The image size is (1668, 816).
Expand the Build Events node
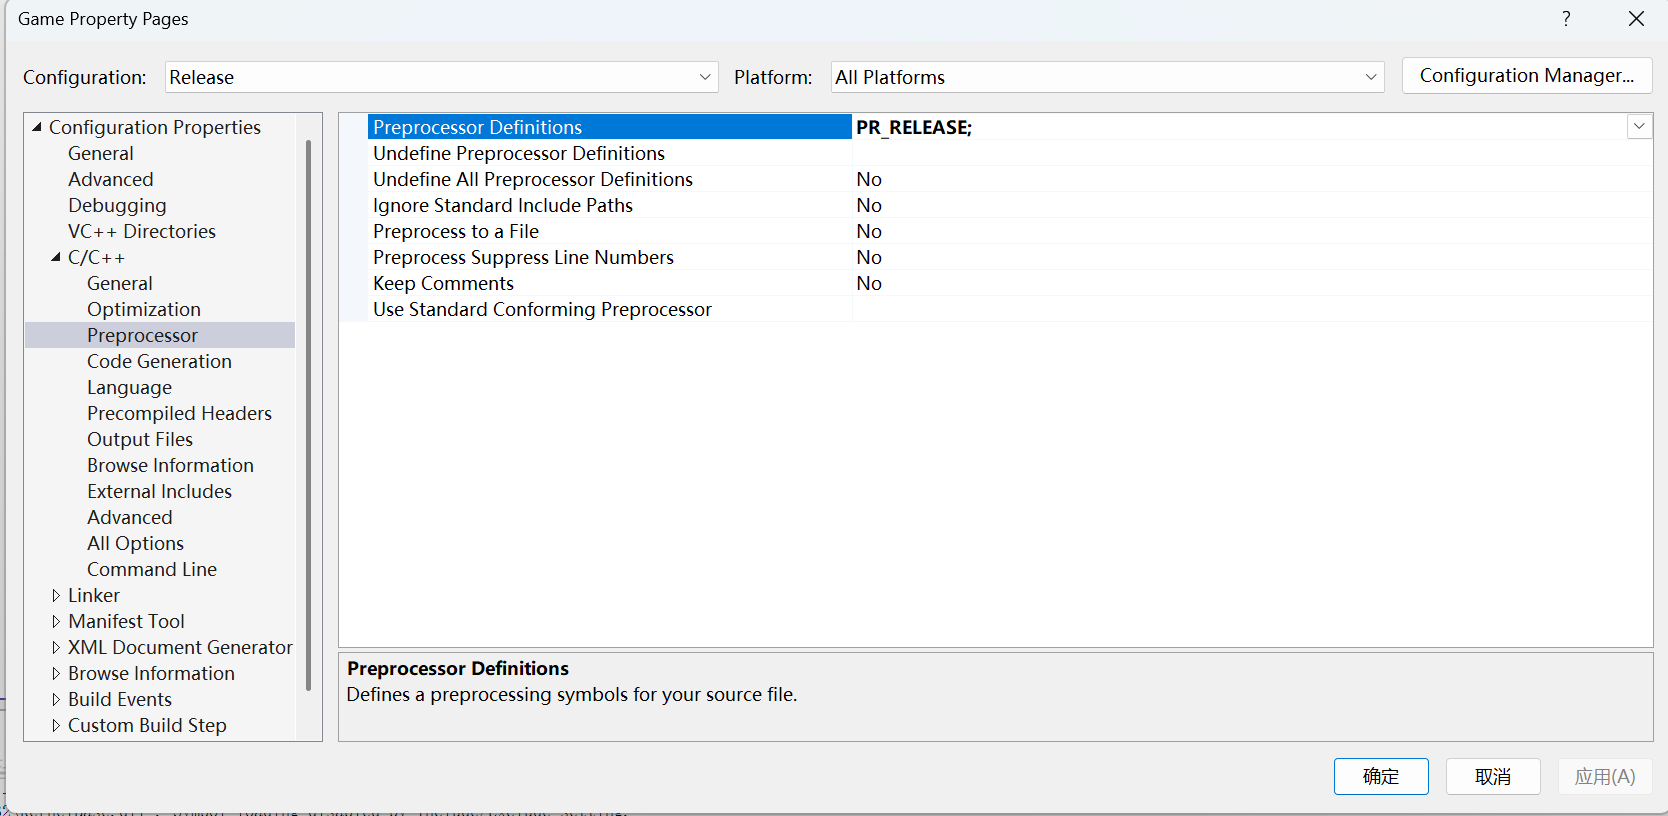click(x=56, y=699)
